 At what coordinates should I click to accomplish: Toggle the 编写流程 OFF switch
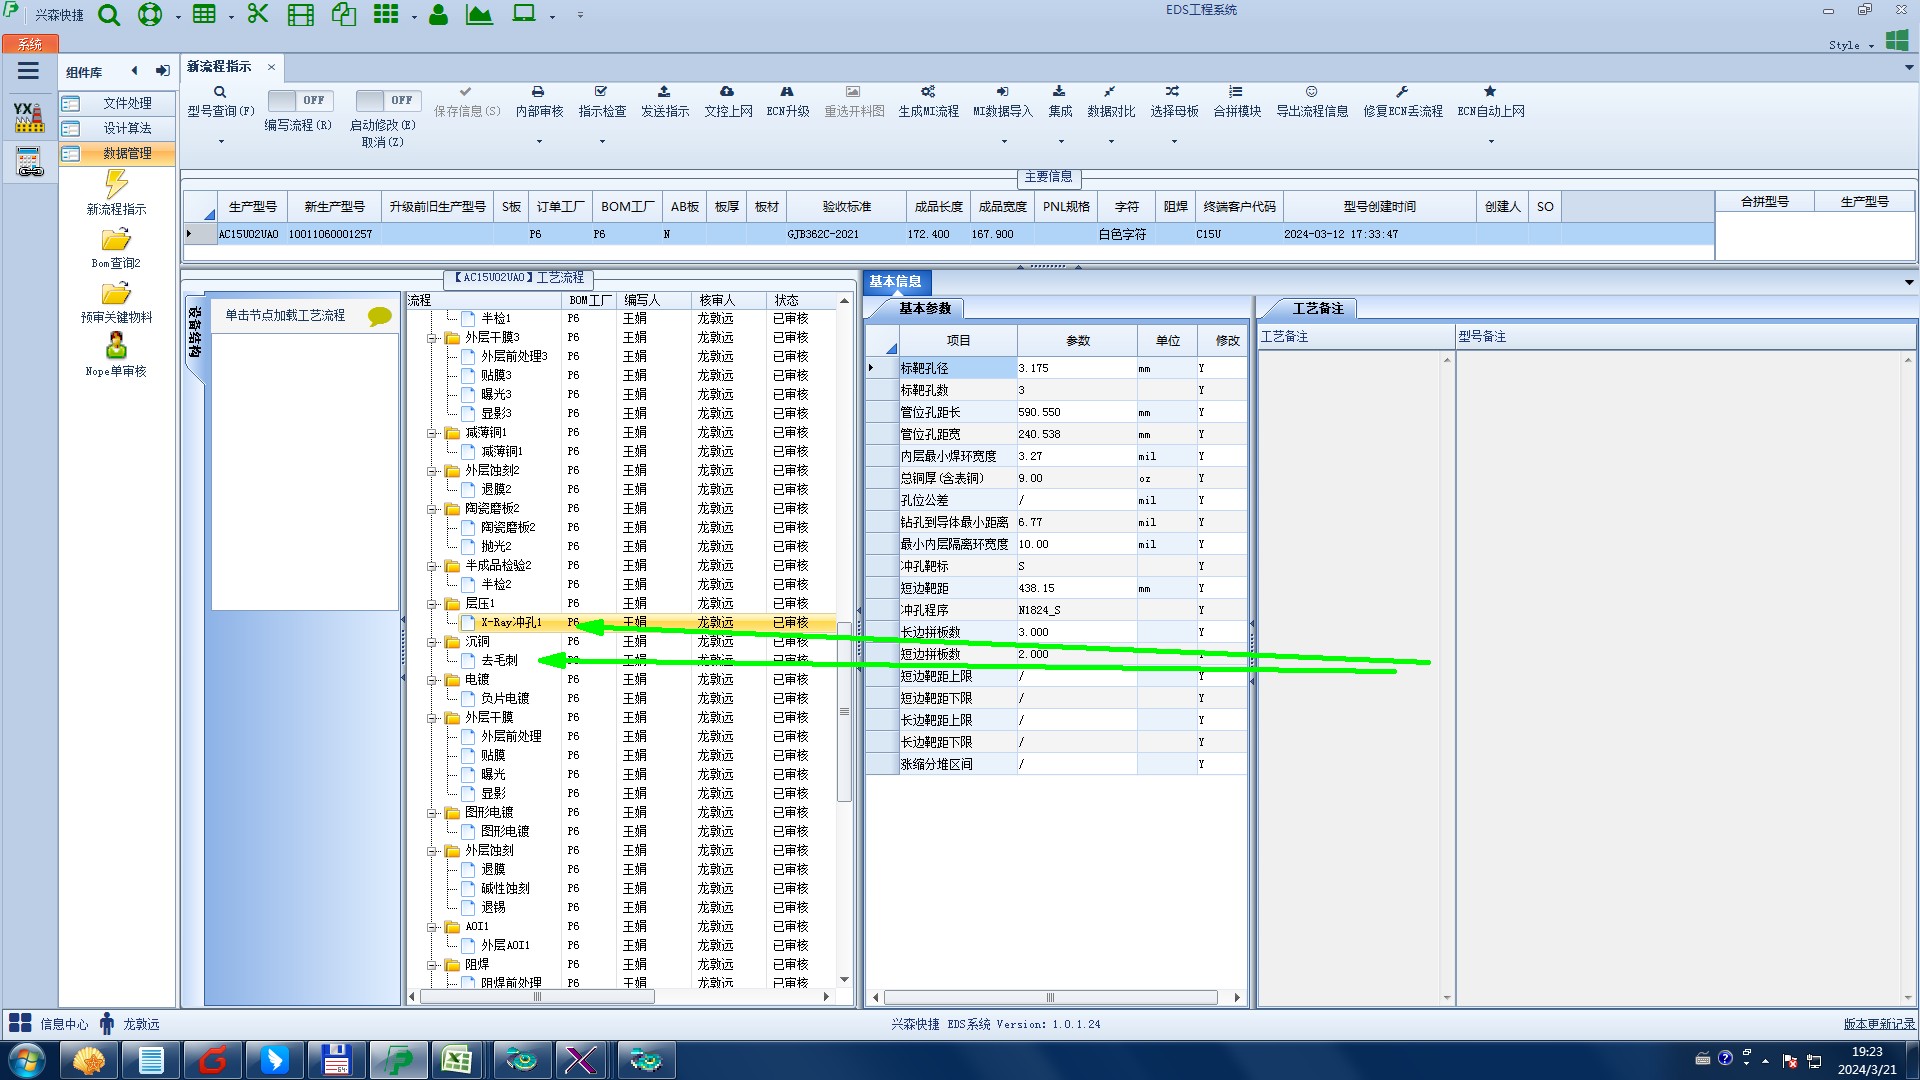pos(300,101)
